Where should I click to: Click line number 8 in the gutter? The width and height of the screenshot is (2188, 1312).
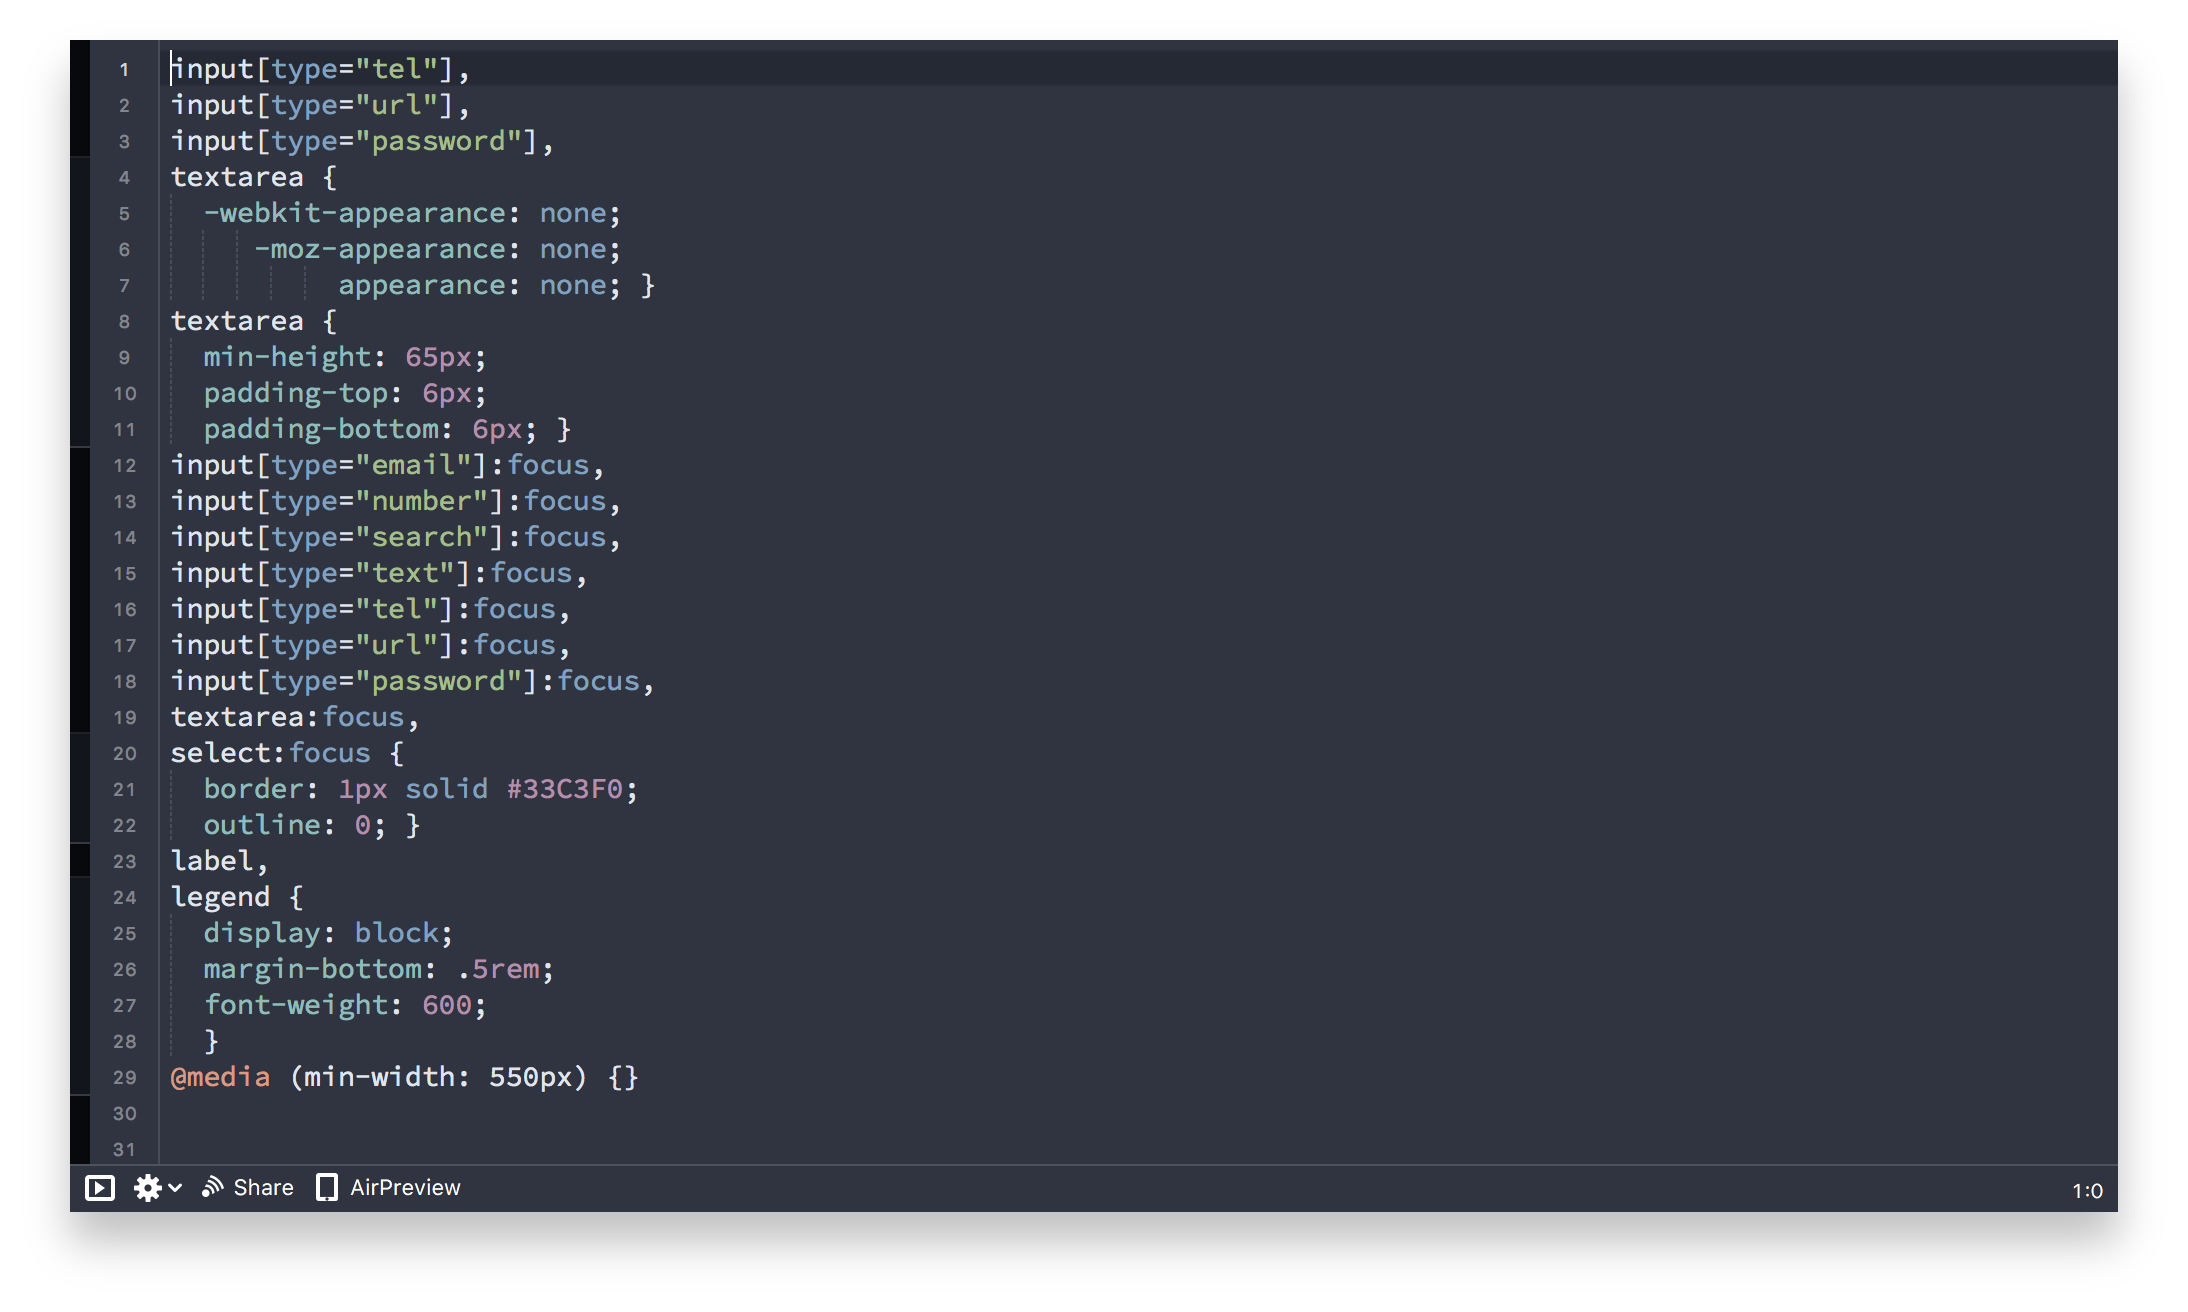[124, 322]
